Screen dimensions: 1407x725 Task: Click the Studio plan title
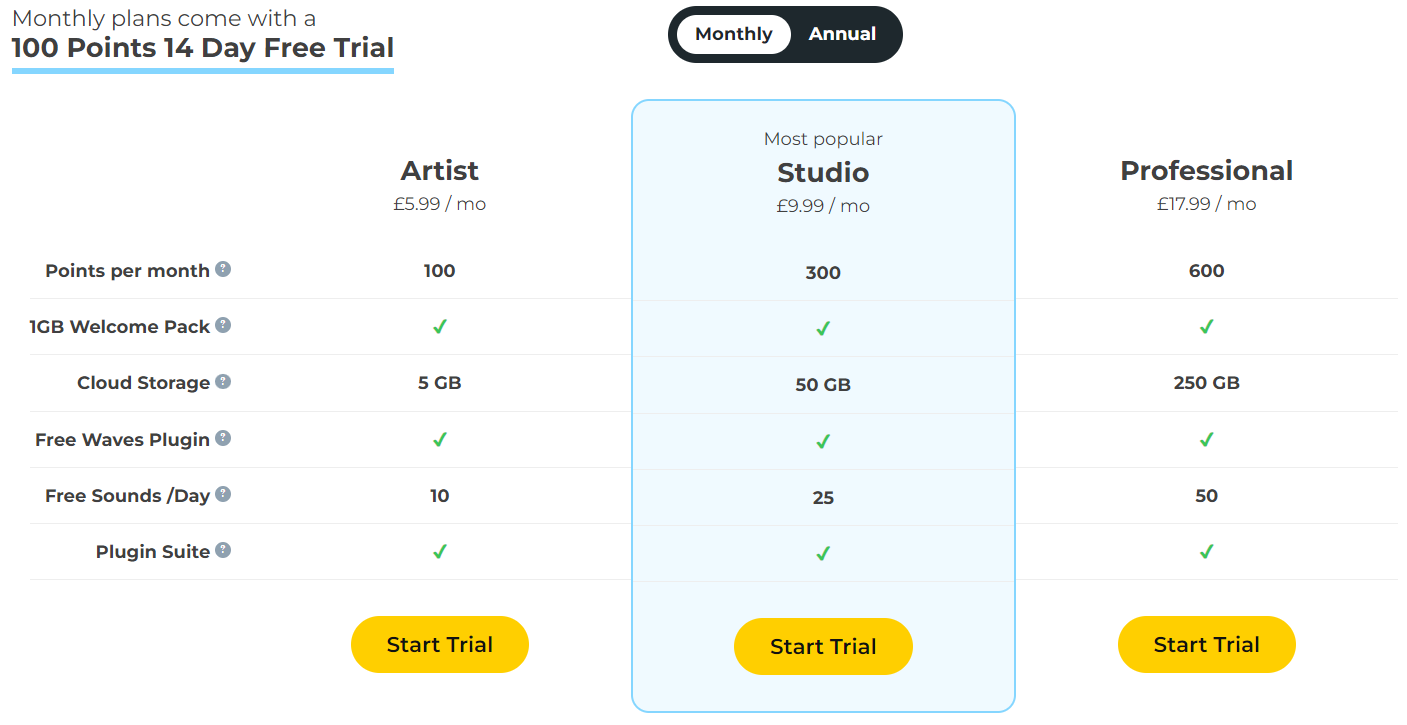823,173
